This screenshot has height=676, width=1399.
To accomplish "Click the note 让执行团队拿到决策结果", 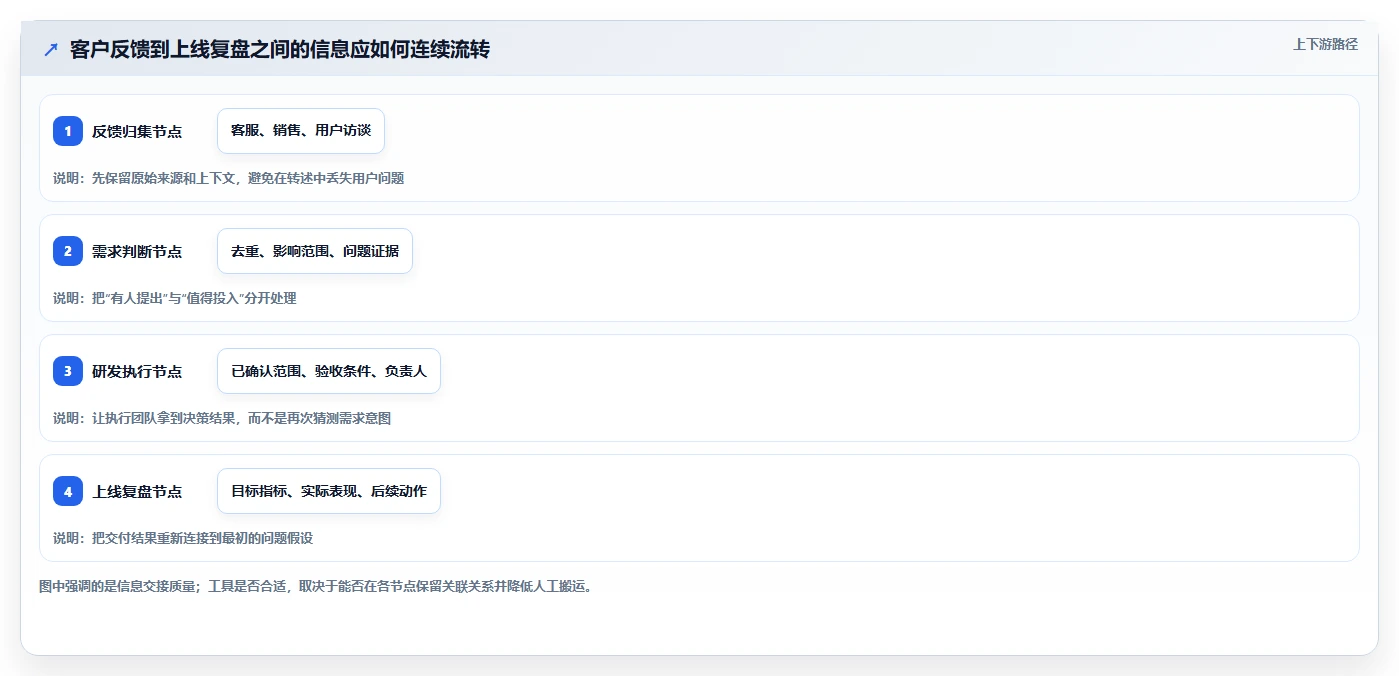I will (163, 418).
